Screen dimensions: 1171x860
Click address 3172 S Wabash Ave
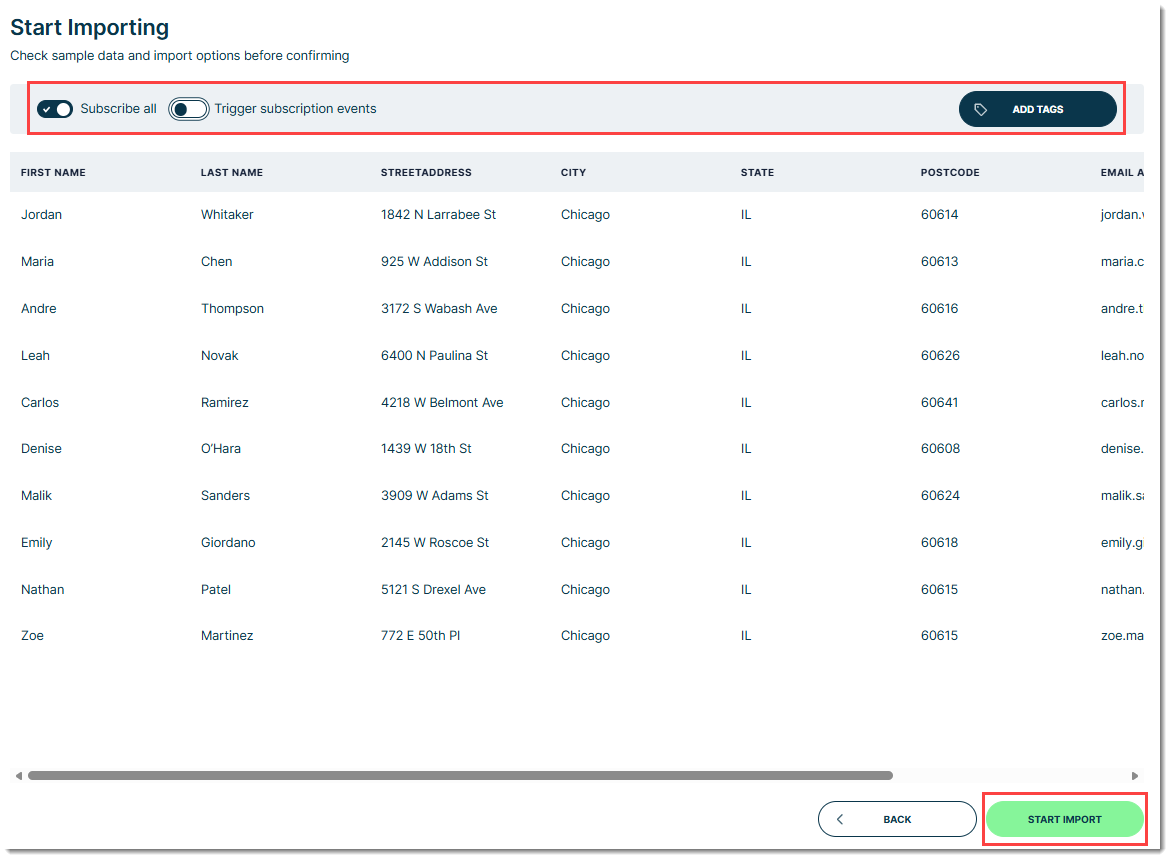[438, 308]
